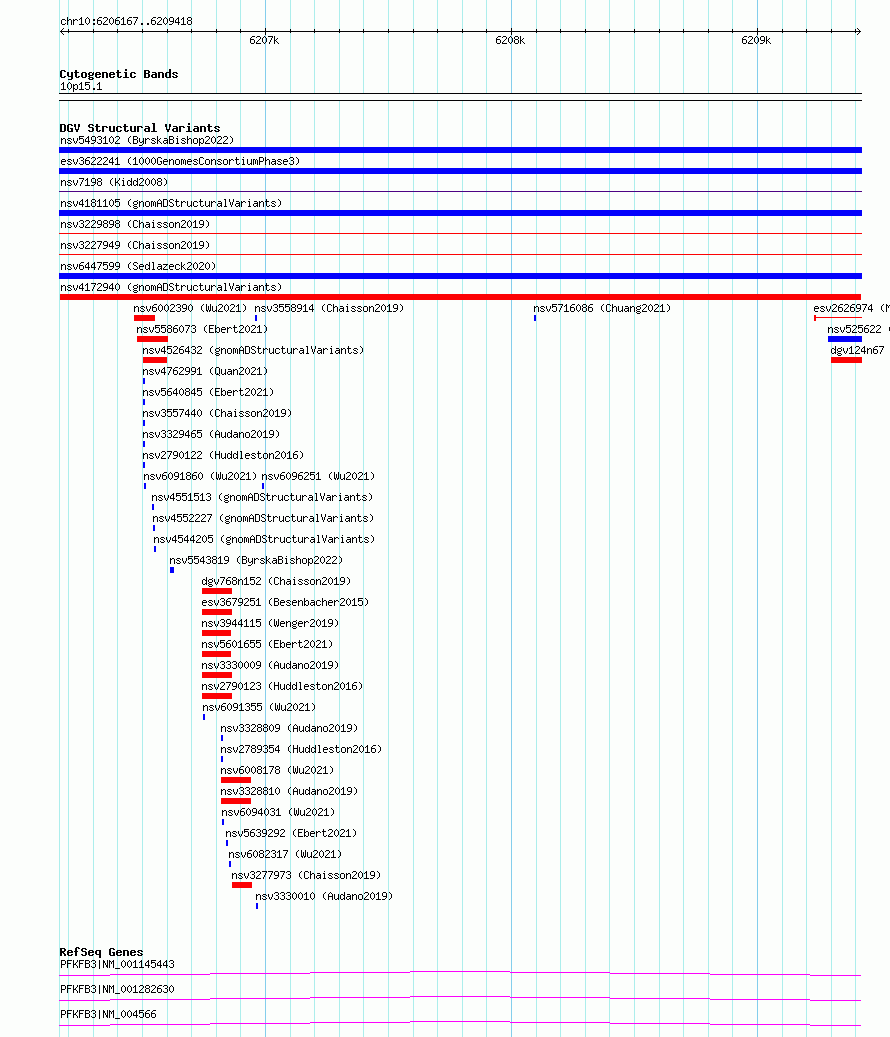Select the nsv4762991 (Quan2021) label

coord(205,372)
